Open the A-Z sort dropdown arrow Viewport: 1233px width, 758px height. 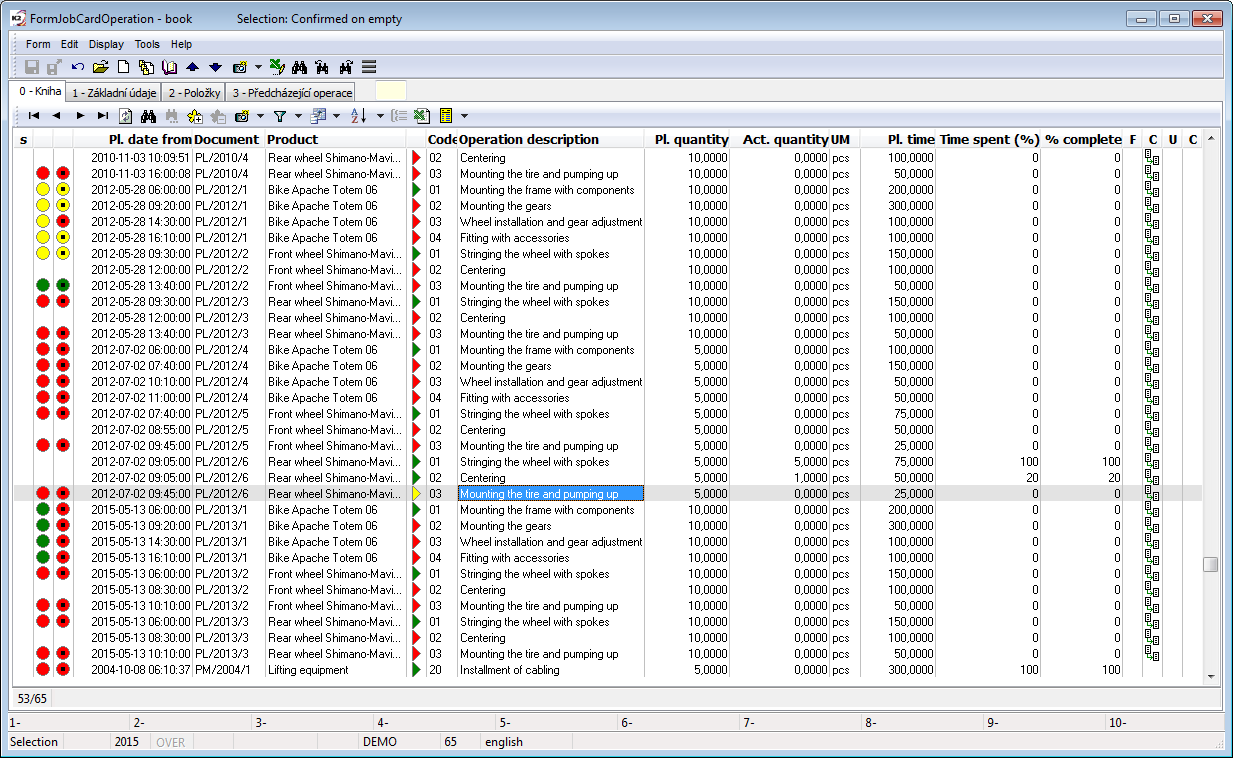pos(381,116)
